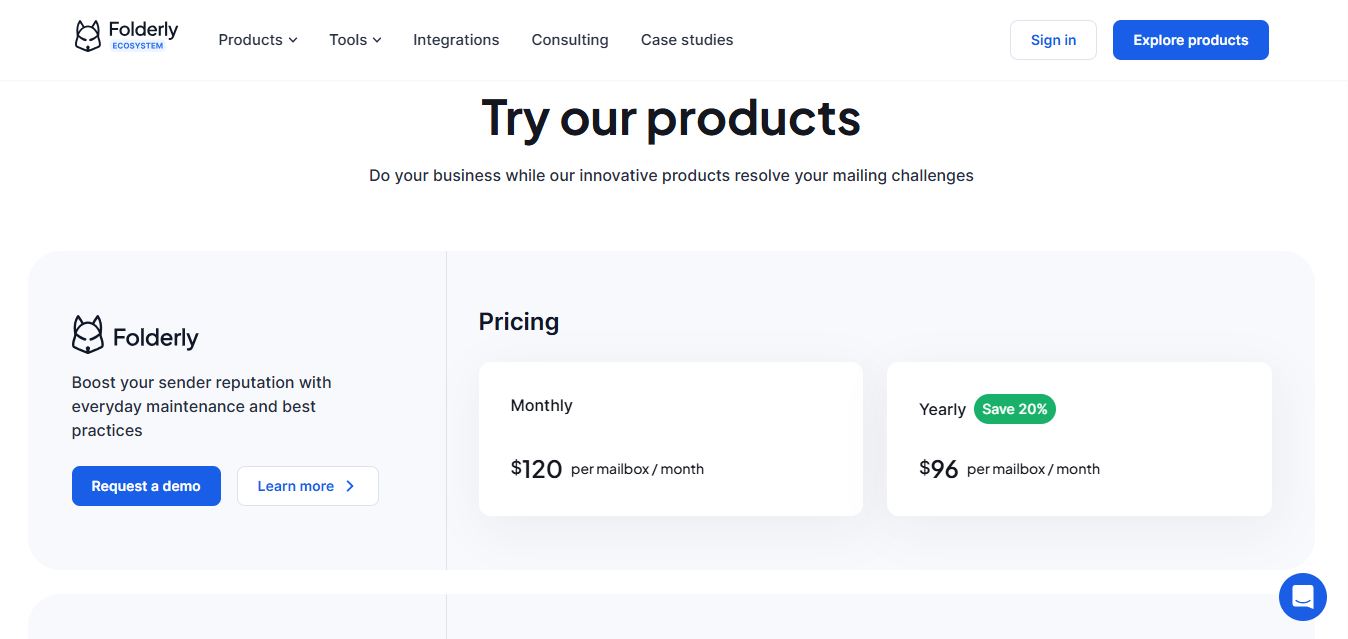
Task: Click the Explore products button
Action: tap(1190, 40)
